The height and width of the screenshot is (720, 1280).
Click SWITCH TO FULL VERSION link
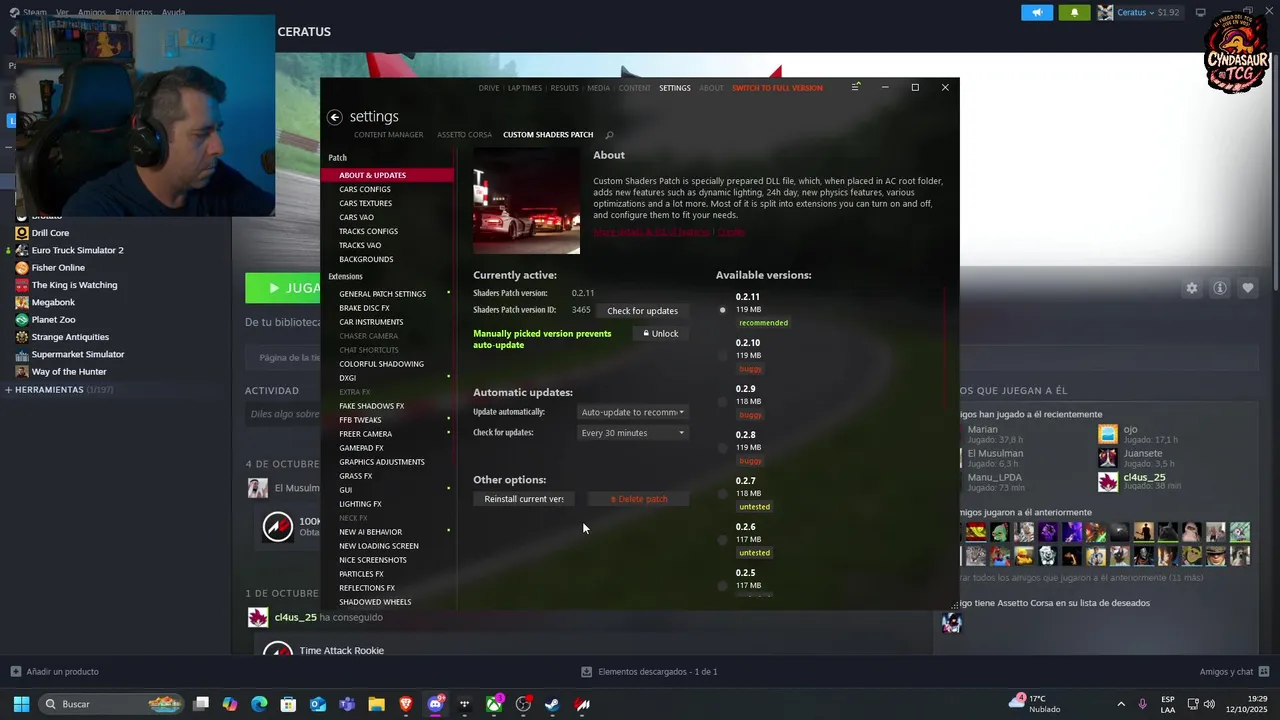point(777,88)
